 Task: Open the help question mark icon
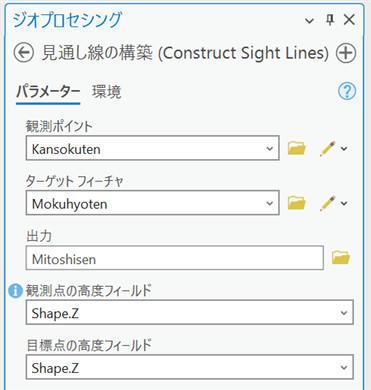pos(347,91)
